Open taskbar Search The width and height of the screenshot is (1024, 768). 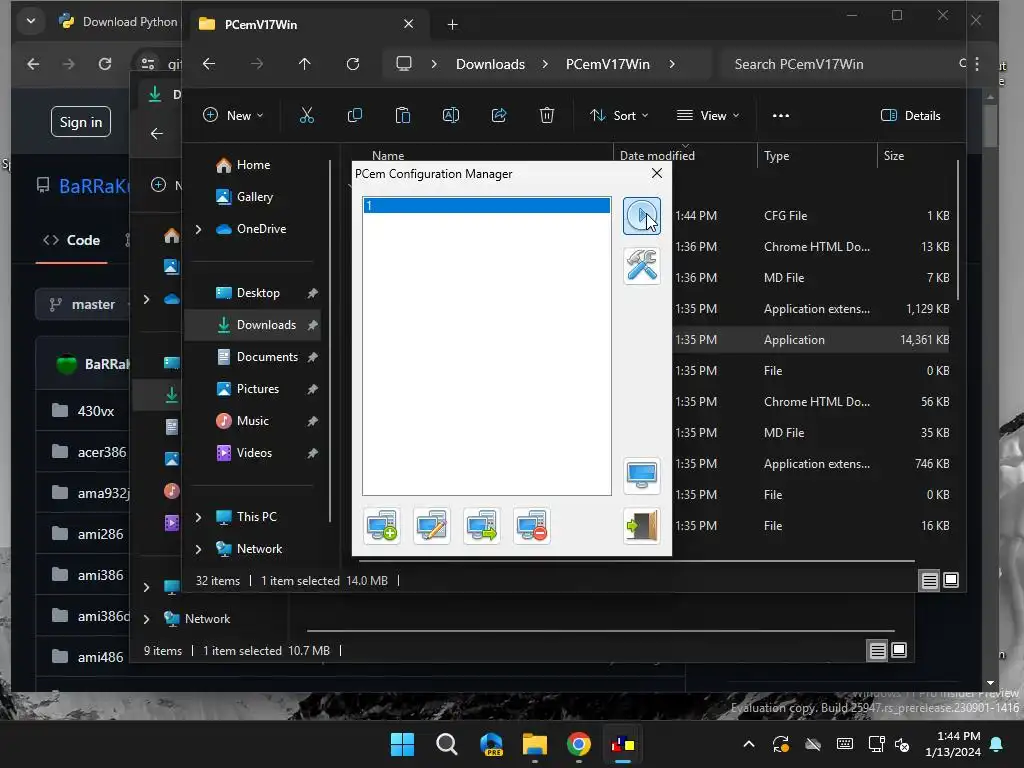click(x=447, y=744)
